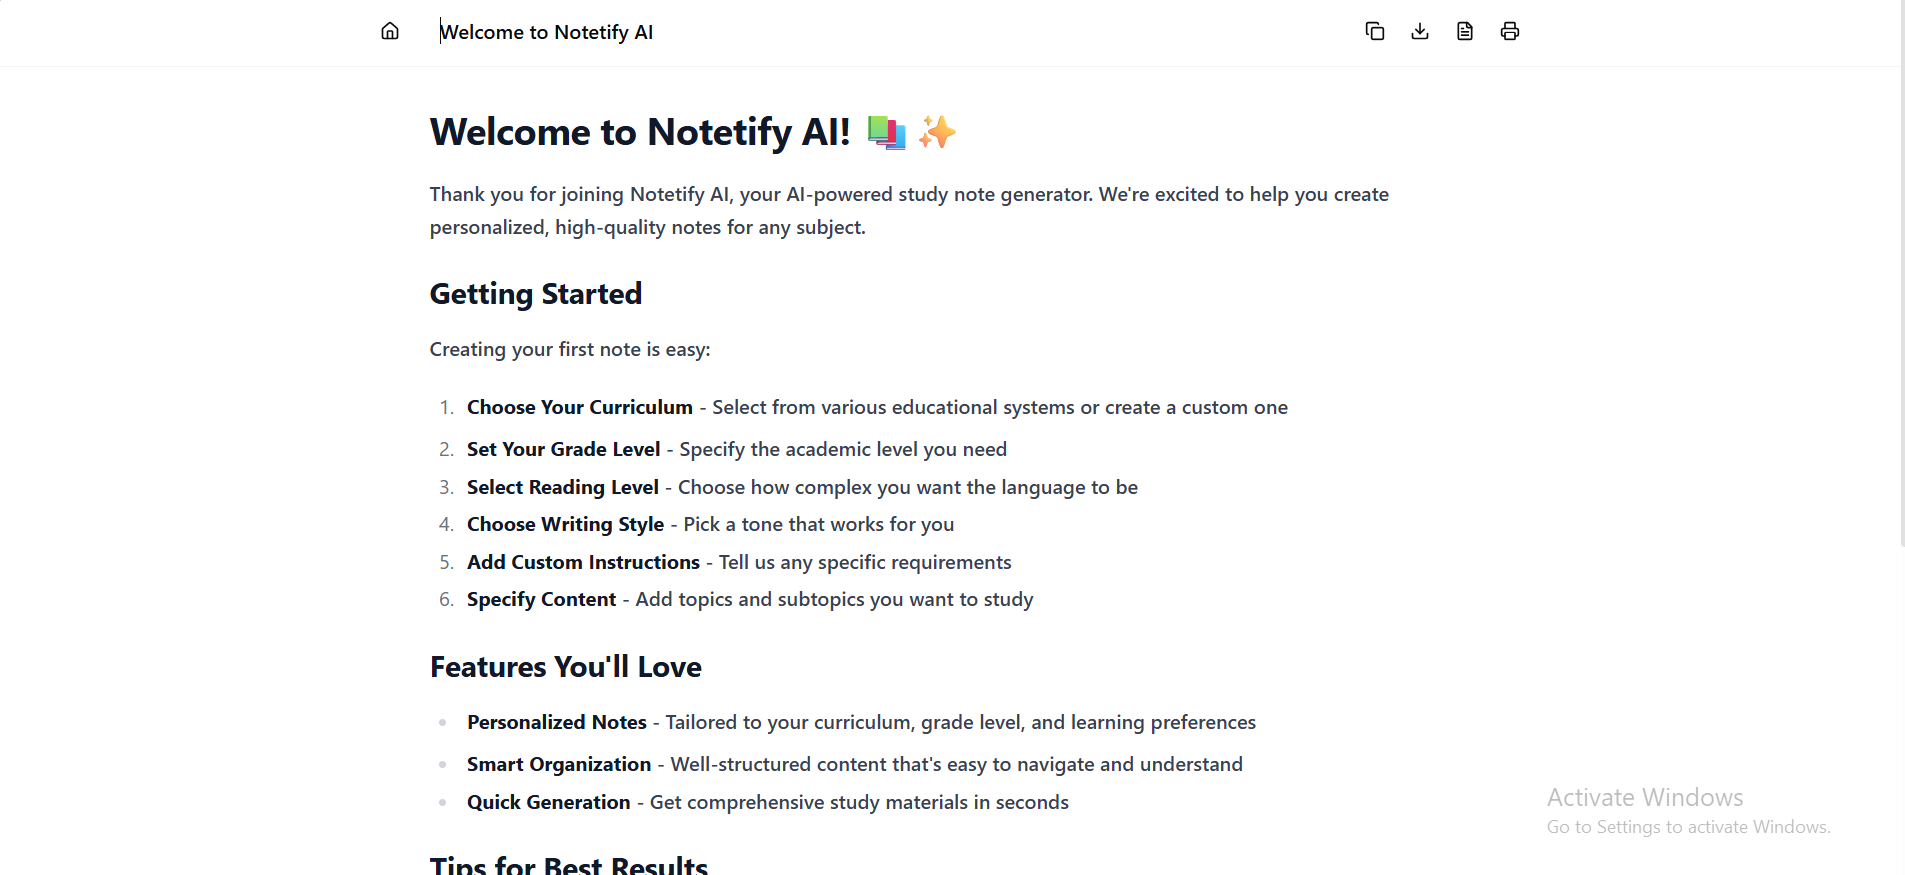
Task: Select the 'Specify Content' list entry
Action: [541, 599]
